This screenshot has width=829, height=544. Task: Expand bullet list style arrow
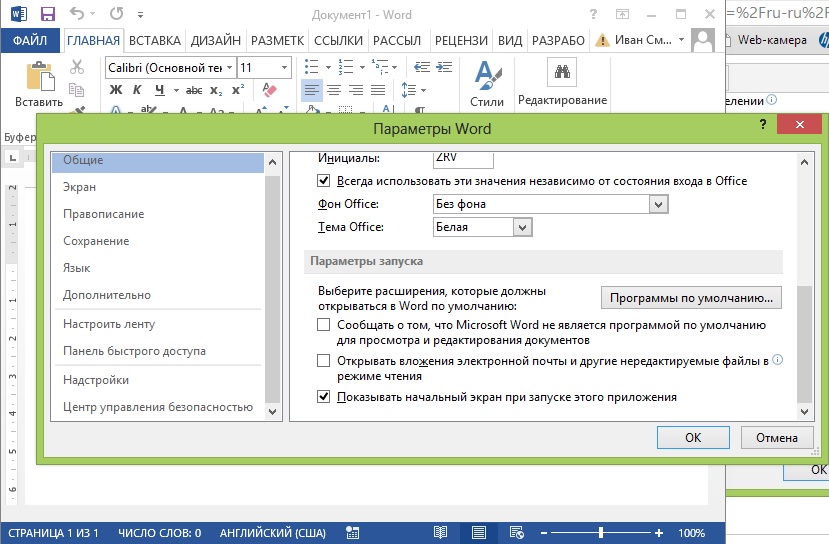pyautogui.click(x=328, y=67)
